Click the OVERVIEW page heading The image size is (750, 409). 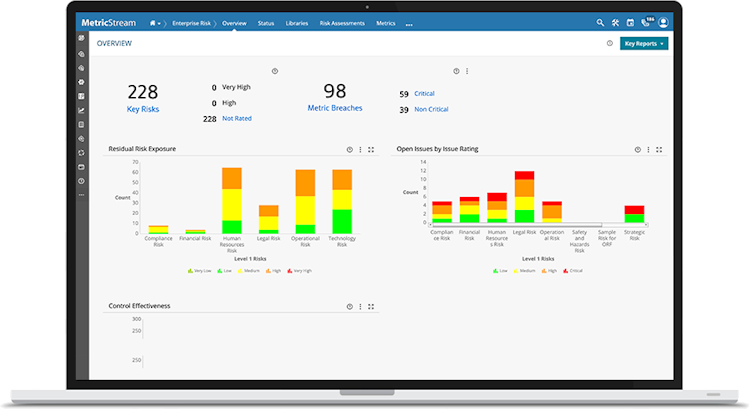pos(114,43)
